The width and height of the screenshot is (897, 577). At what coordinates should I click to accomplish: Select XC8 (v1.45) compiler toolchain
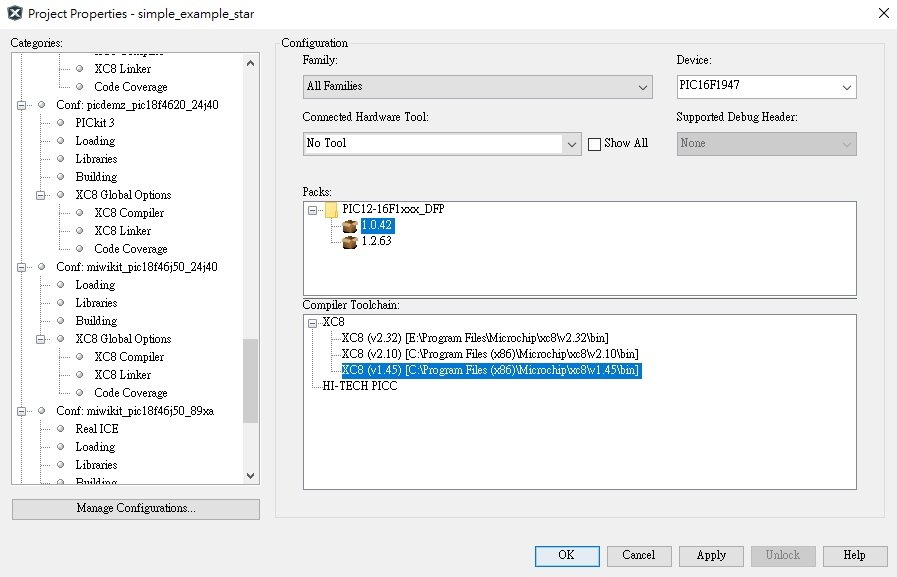click(x=491, y=370)
